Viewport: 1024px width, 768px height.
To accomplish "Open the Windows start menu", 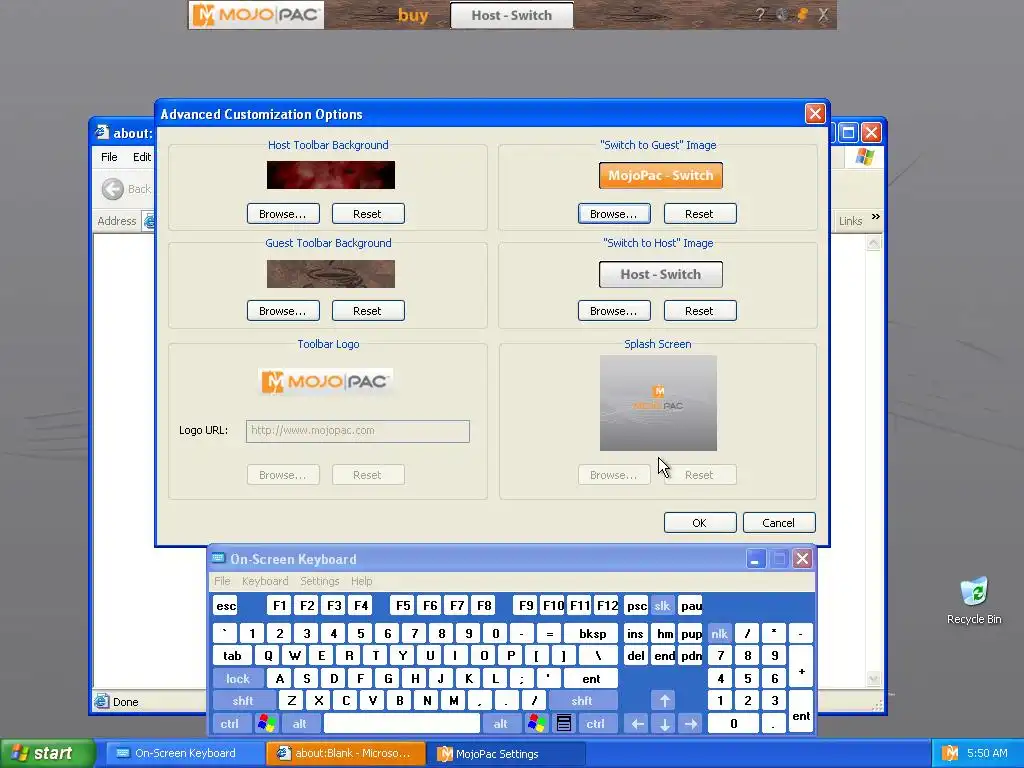I will point(46,753).
